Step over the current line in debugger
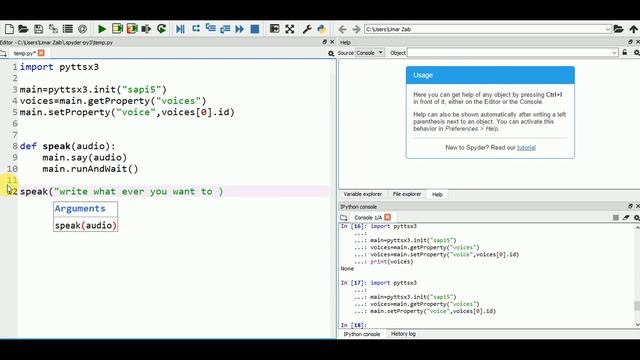640x360 pixels. [x=196, y=29]
